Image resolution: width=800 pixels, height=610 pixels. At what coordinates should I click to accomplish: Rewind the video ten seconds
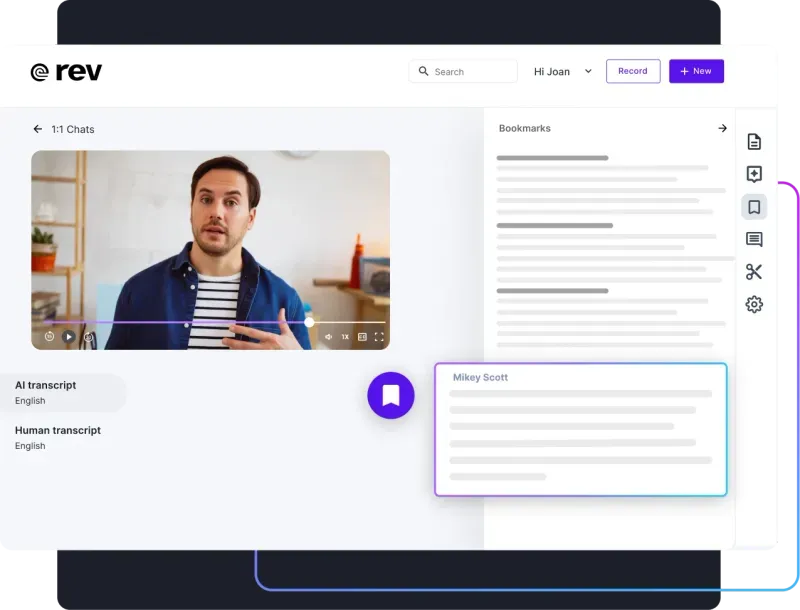click(x=49, y=337)
